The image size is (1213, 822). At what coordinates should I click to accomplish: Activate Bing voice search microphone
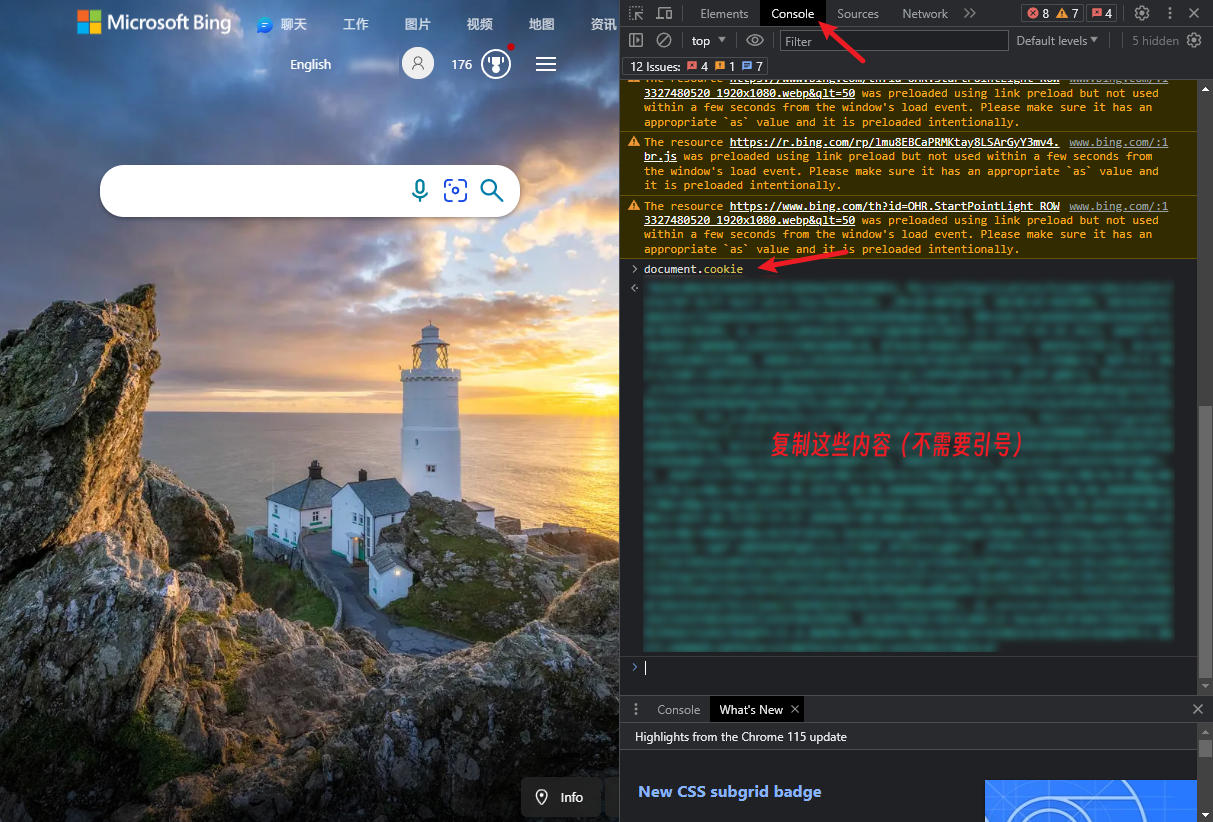[420, 191]
